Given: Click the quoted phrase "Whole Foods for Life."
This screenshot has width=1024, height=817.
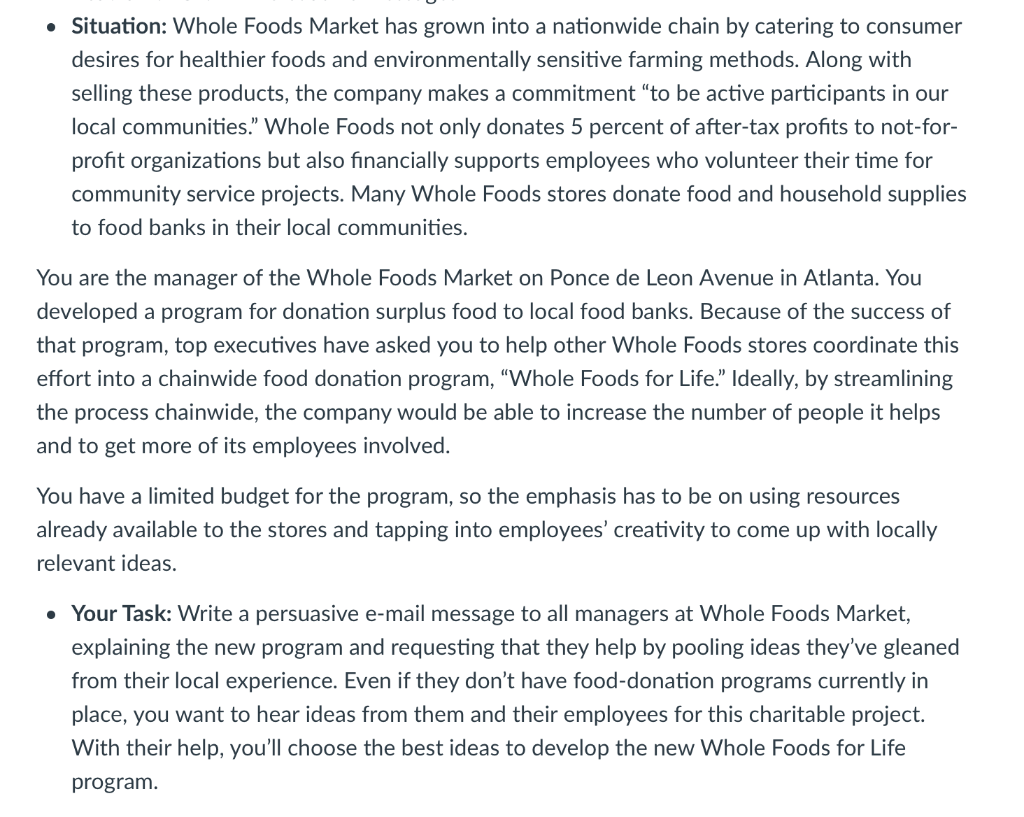Looking at the screenshot, I should pos(613,379).
